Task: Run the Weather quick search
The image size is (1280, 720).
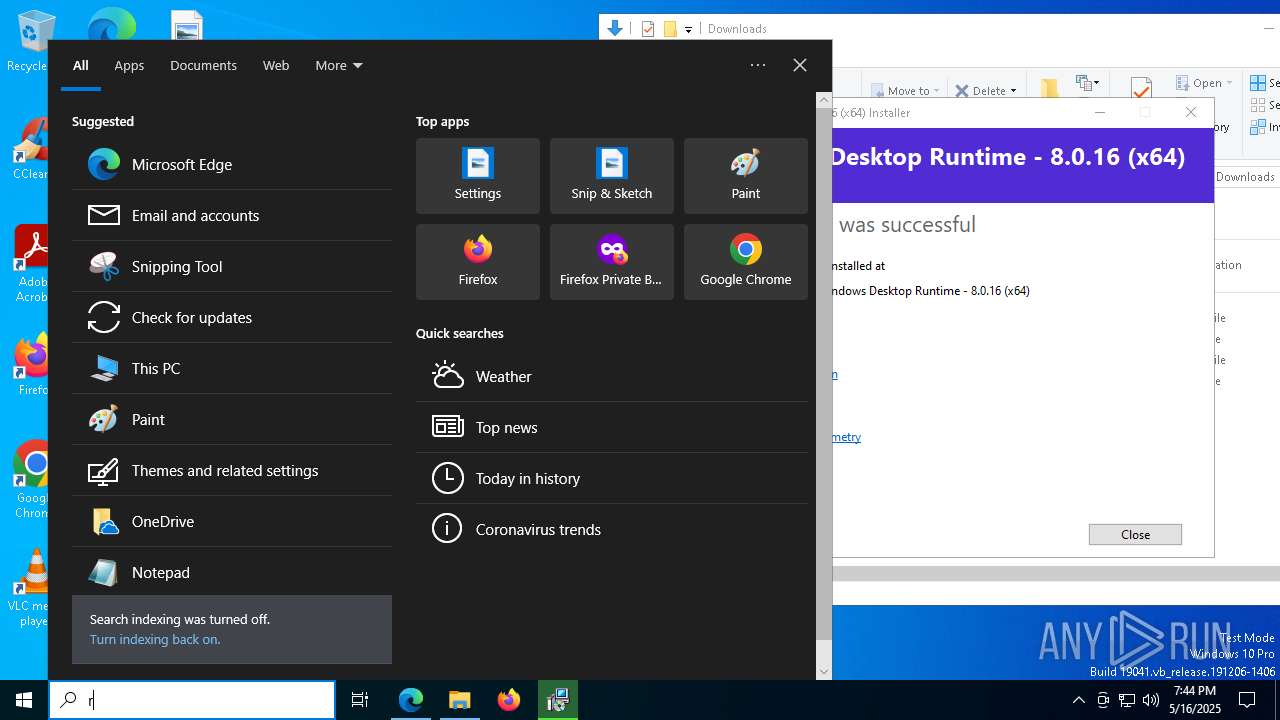Action: click(612, 376)
